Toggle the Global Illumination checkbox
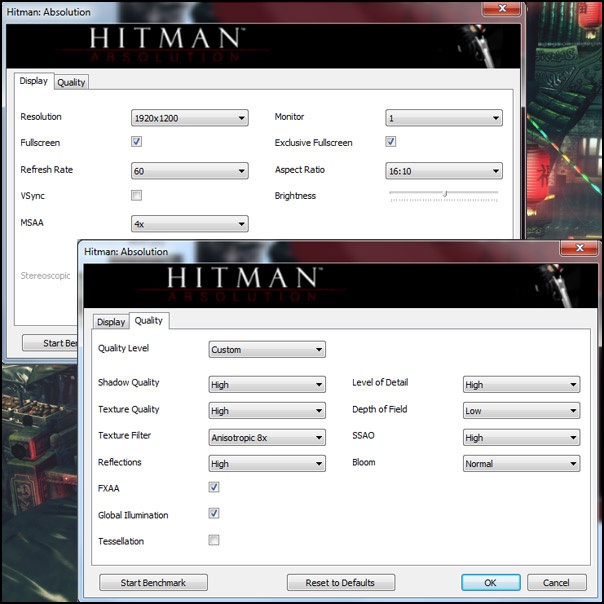Screen dimensions: 604x604 coord(214,513)
